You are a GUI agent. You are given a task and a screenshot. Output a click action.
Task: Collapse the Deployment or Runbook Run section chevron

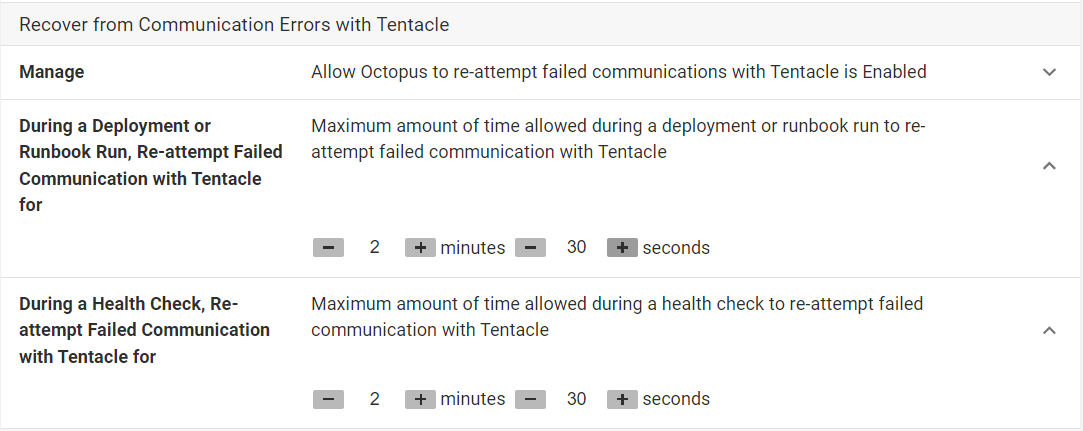click(x=1049, y=166)
